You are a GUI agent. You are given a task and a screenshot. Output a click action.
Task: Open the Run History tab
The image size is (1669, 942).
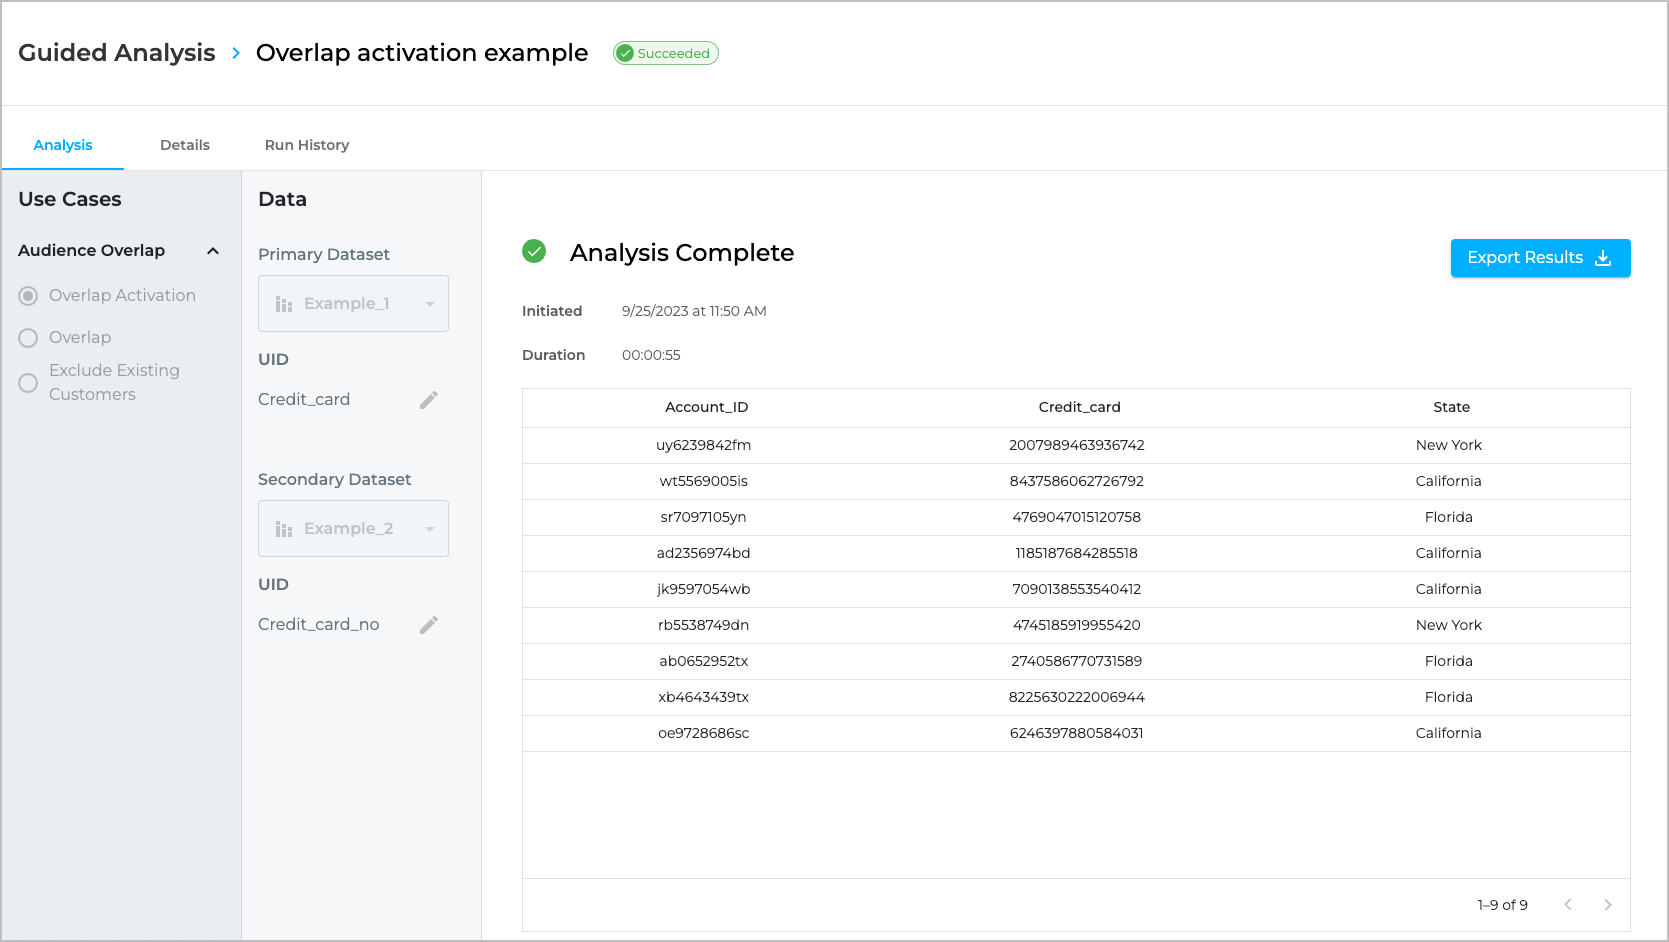pyautogui.click(x=307, y=145)
